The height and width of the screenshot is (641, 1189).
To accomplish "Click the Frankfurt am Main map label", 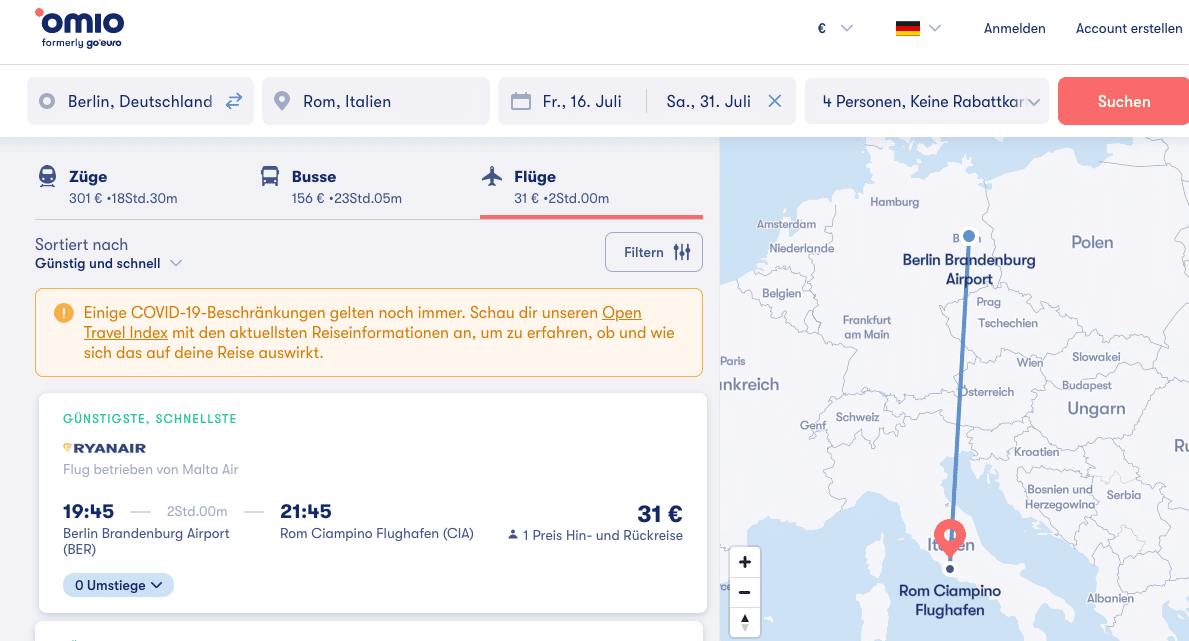I will click(x=867, y=327).
